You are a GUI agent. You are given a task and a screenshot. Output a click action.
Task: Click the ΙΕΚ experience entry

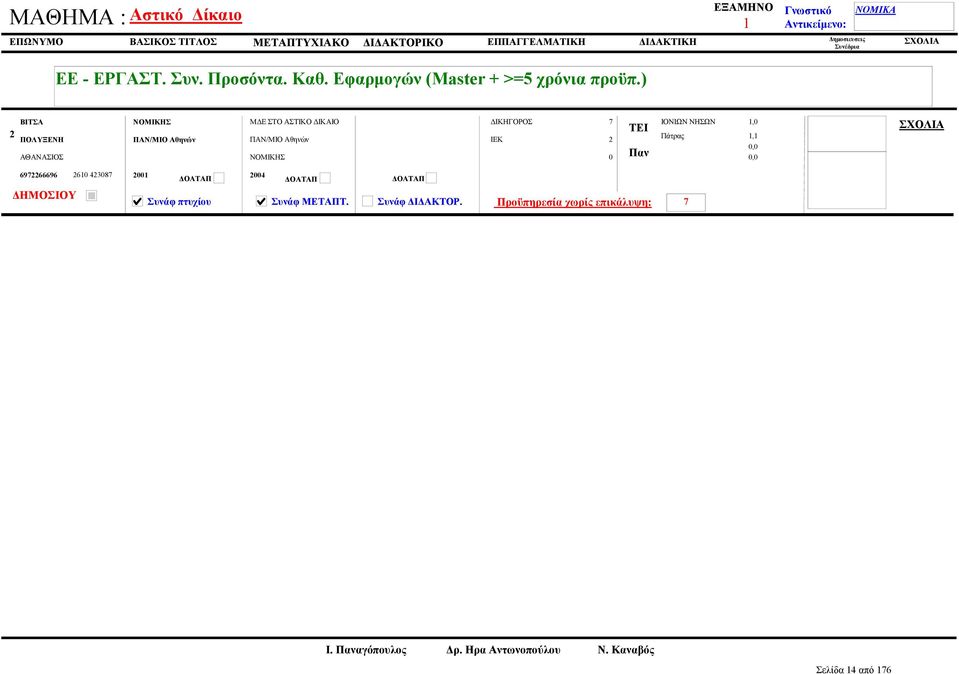[x=497, y=139]
